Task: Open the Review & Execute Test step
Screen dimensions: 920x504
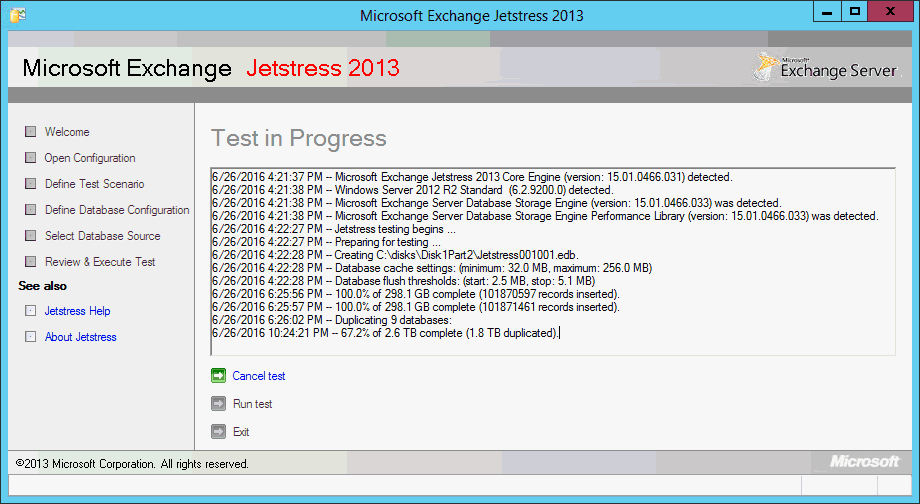Action: [x=100, y=262]
